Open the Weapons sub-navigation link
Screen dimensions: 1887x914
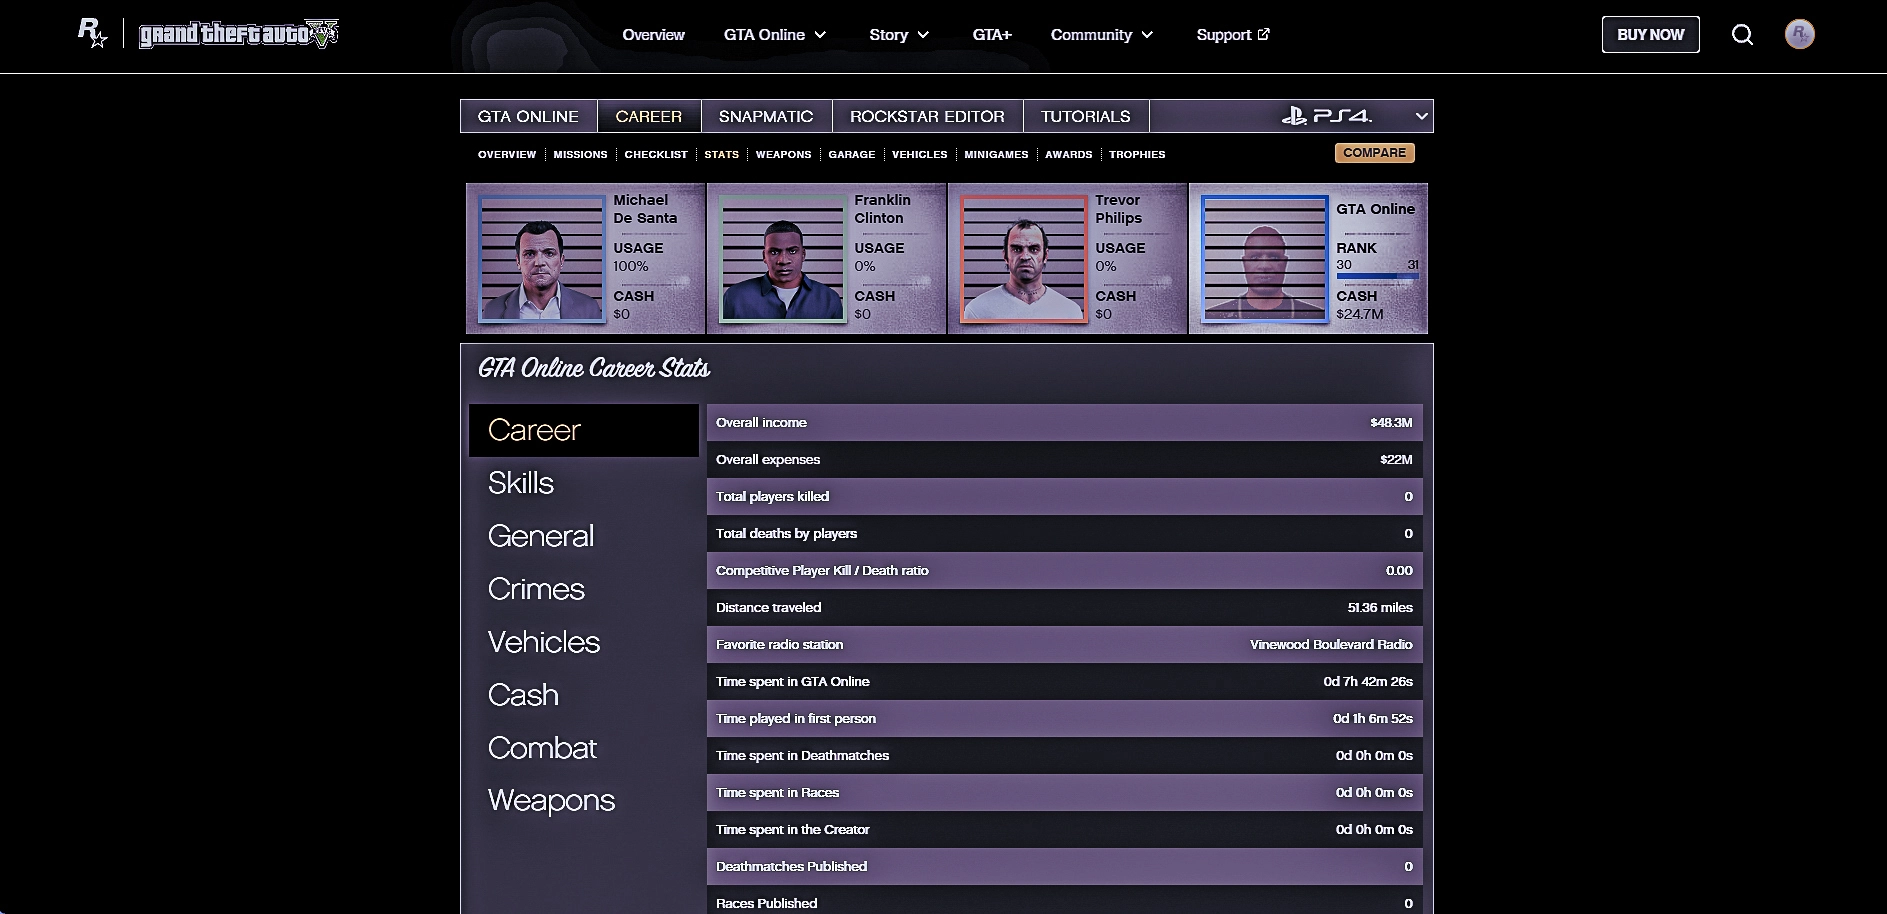pos(783,154)
